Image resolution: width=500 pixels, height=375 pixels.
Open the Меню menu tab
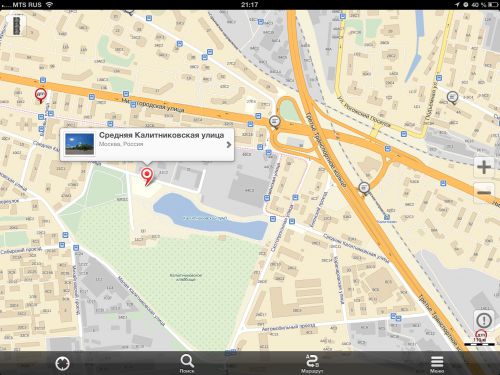437,364
